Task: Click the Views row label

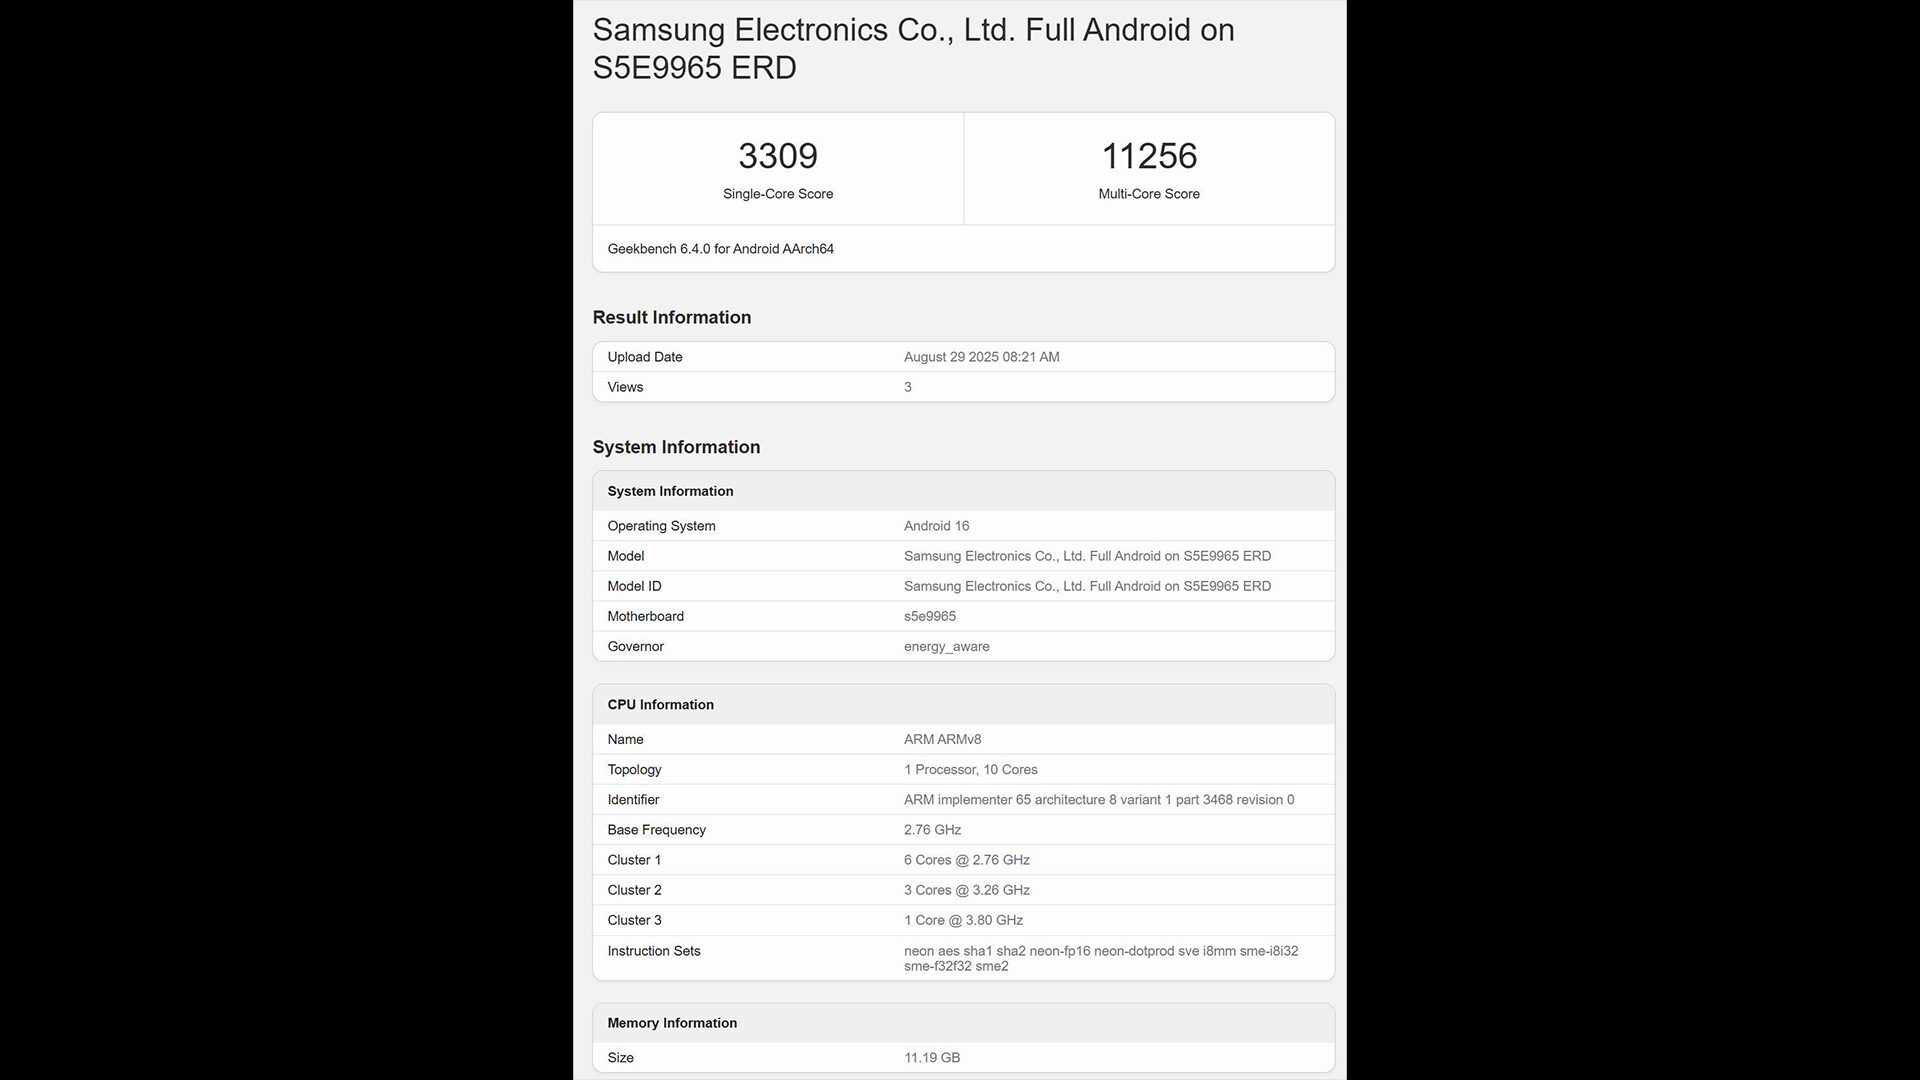Action: pos(625,387)
